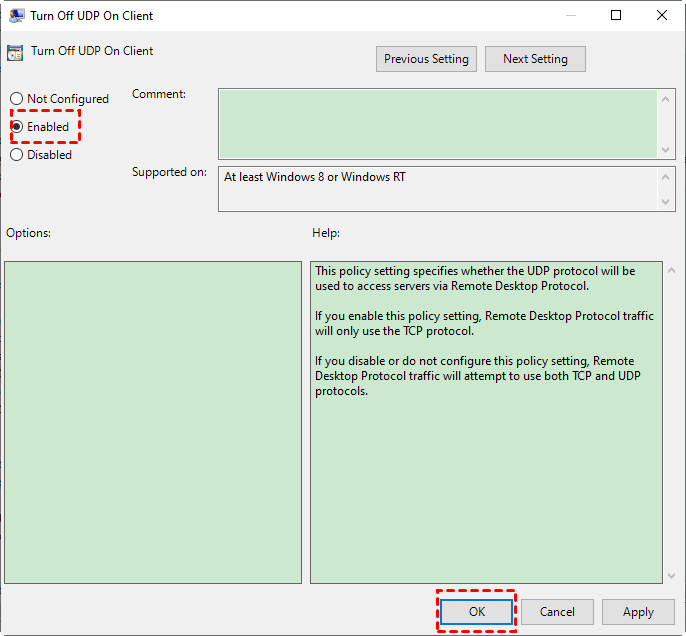This screenshot has height=636, width=686.
Task: Click the Comment box scroll down arrow
Action: tap(667, 149)
